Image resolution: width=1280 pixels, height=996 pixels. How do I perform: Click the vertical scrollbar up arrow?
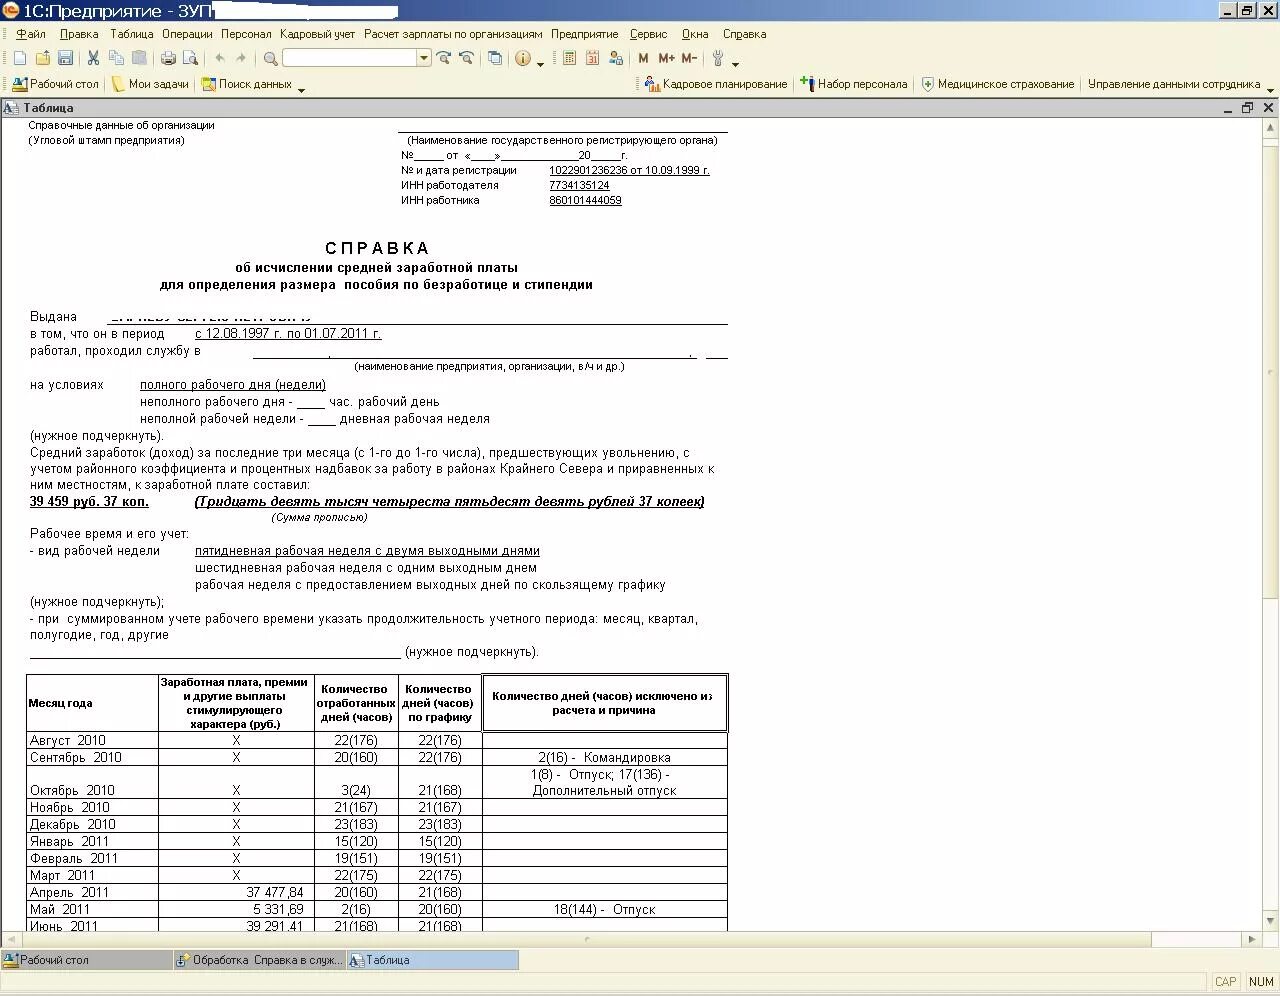[1271, 126]
